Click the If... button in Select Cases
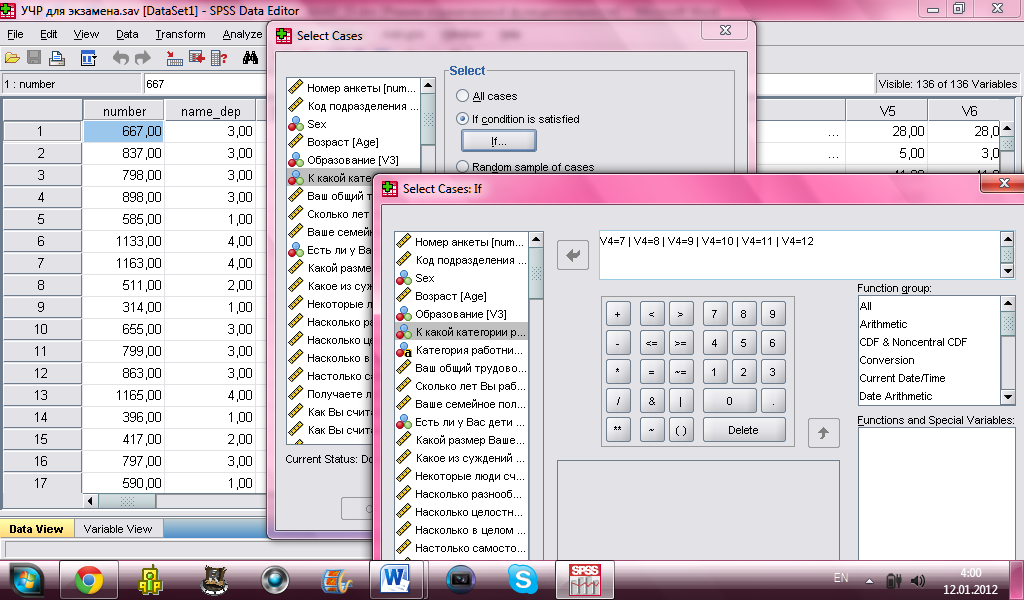 point(498,140)
